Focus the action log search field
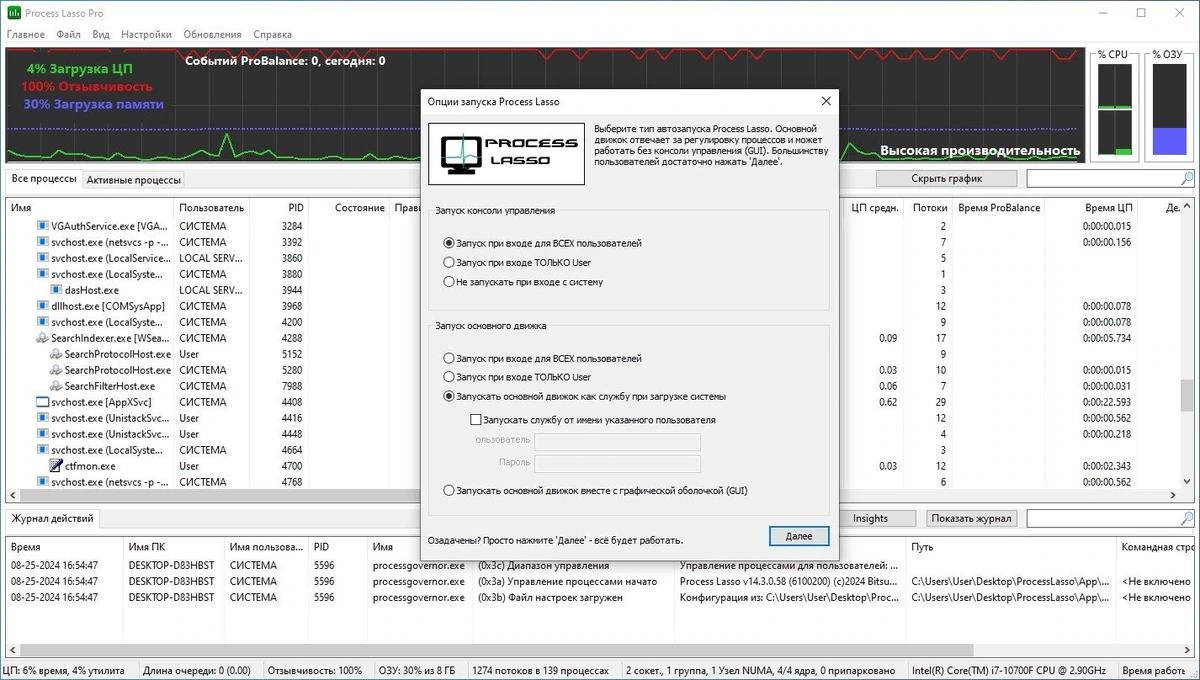Image resolution: width=1200 pixels, height=680 pixels. [1103, 519]
